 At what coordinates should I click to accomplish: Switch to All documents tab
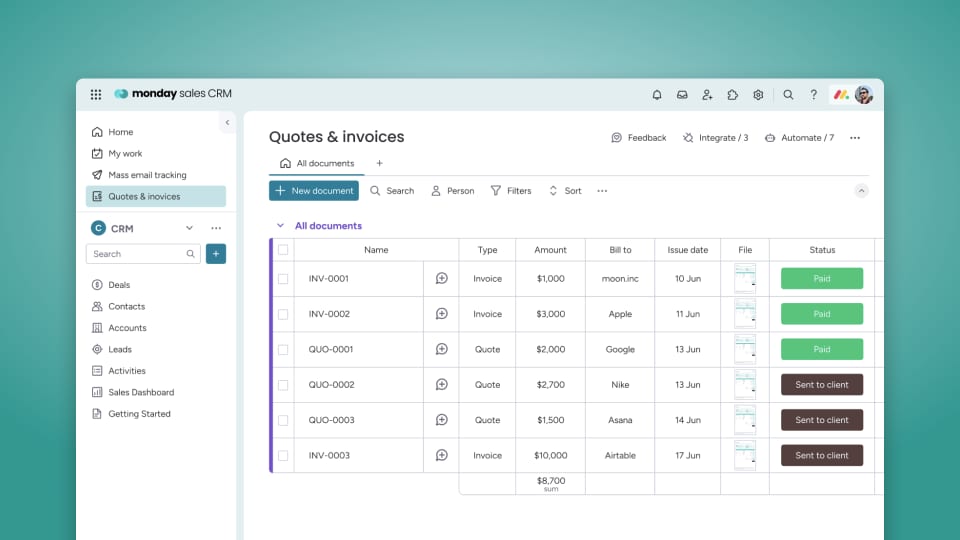coord(317,163)
